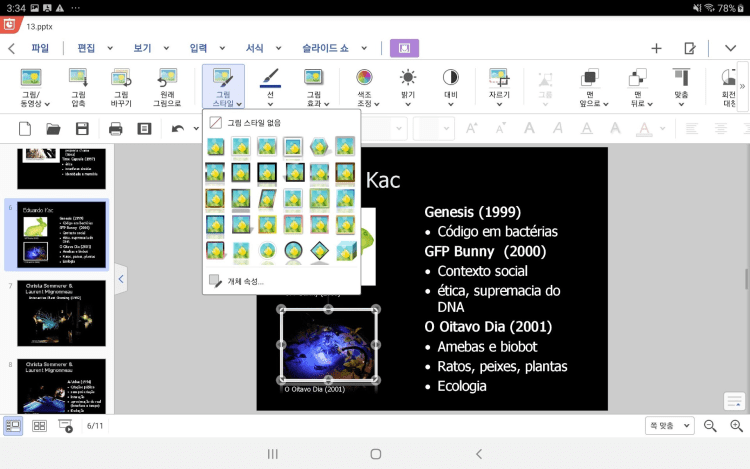Open the 밝기 brightness tool
Viewport: 750px width, 469px height.
click(408, 87)
